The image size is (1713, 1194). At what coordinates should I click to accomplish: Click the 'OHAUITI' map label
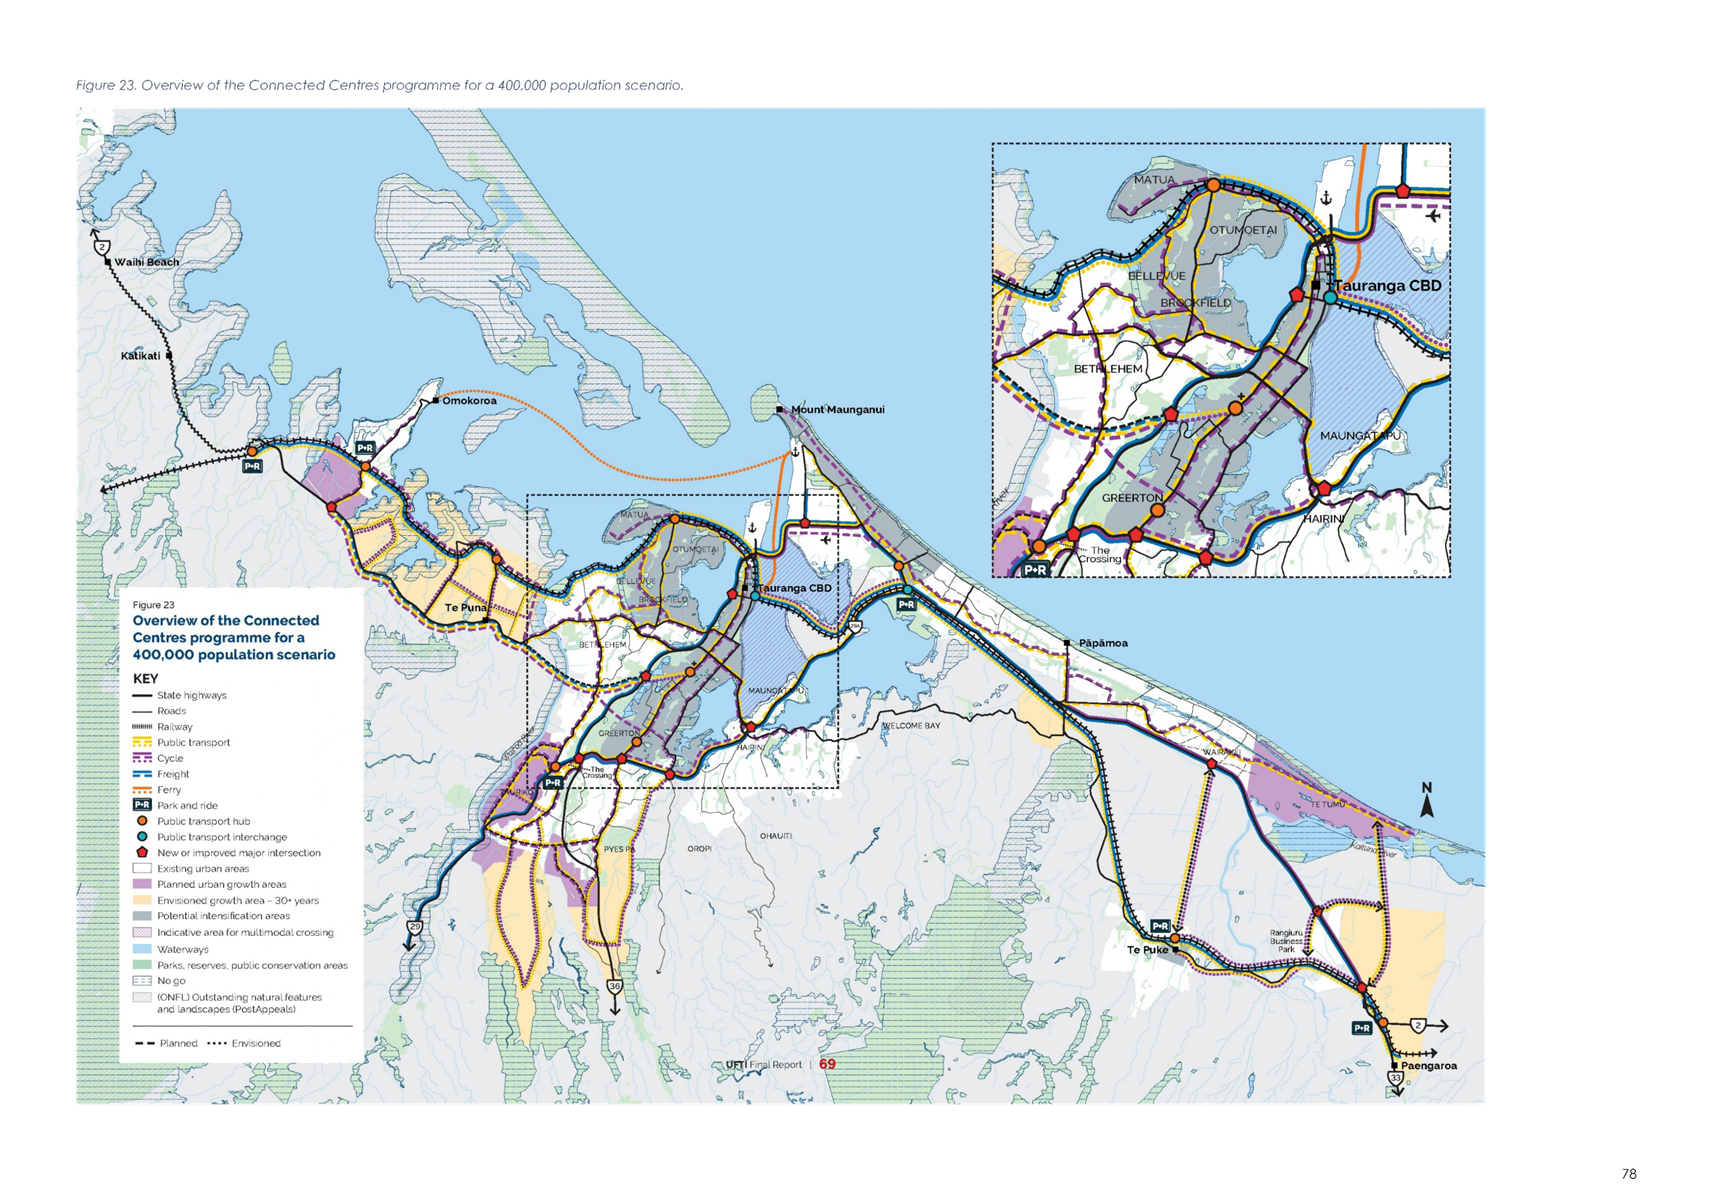(x=776, y=835)
